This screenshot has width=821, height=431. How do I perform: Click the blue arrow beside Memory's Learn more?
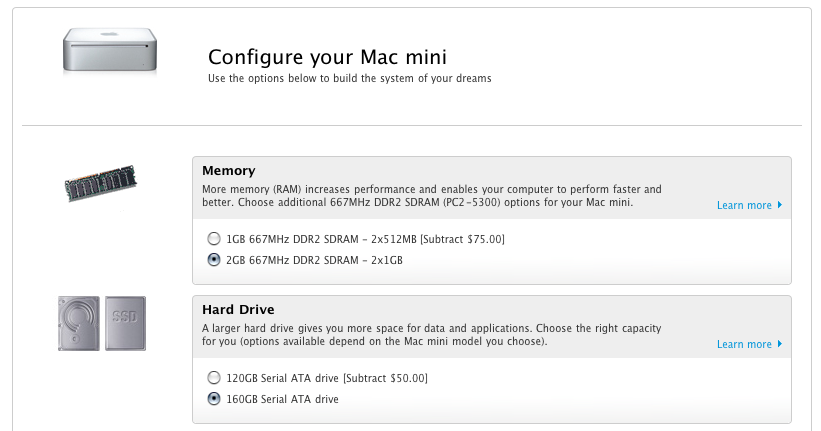780,205
